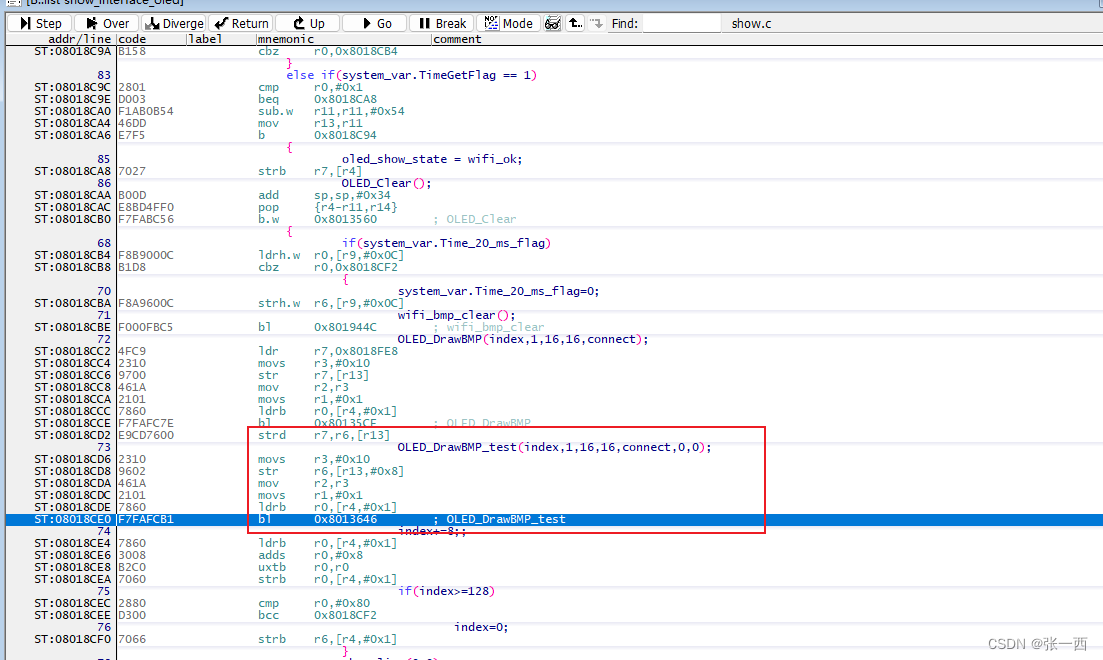Select the bcc 0x8018CF2 row

(x=554, y=615)
